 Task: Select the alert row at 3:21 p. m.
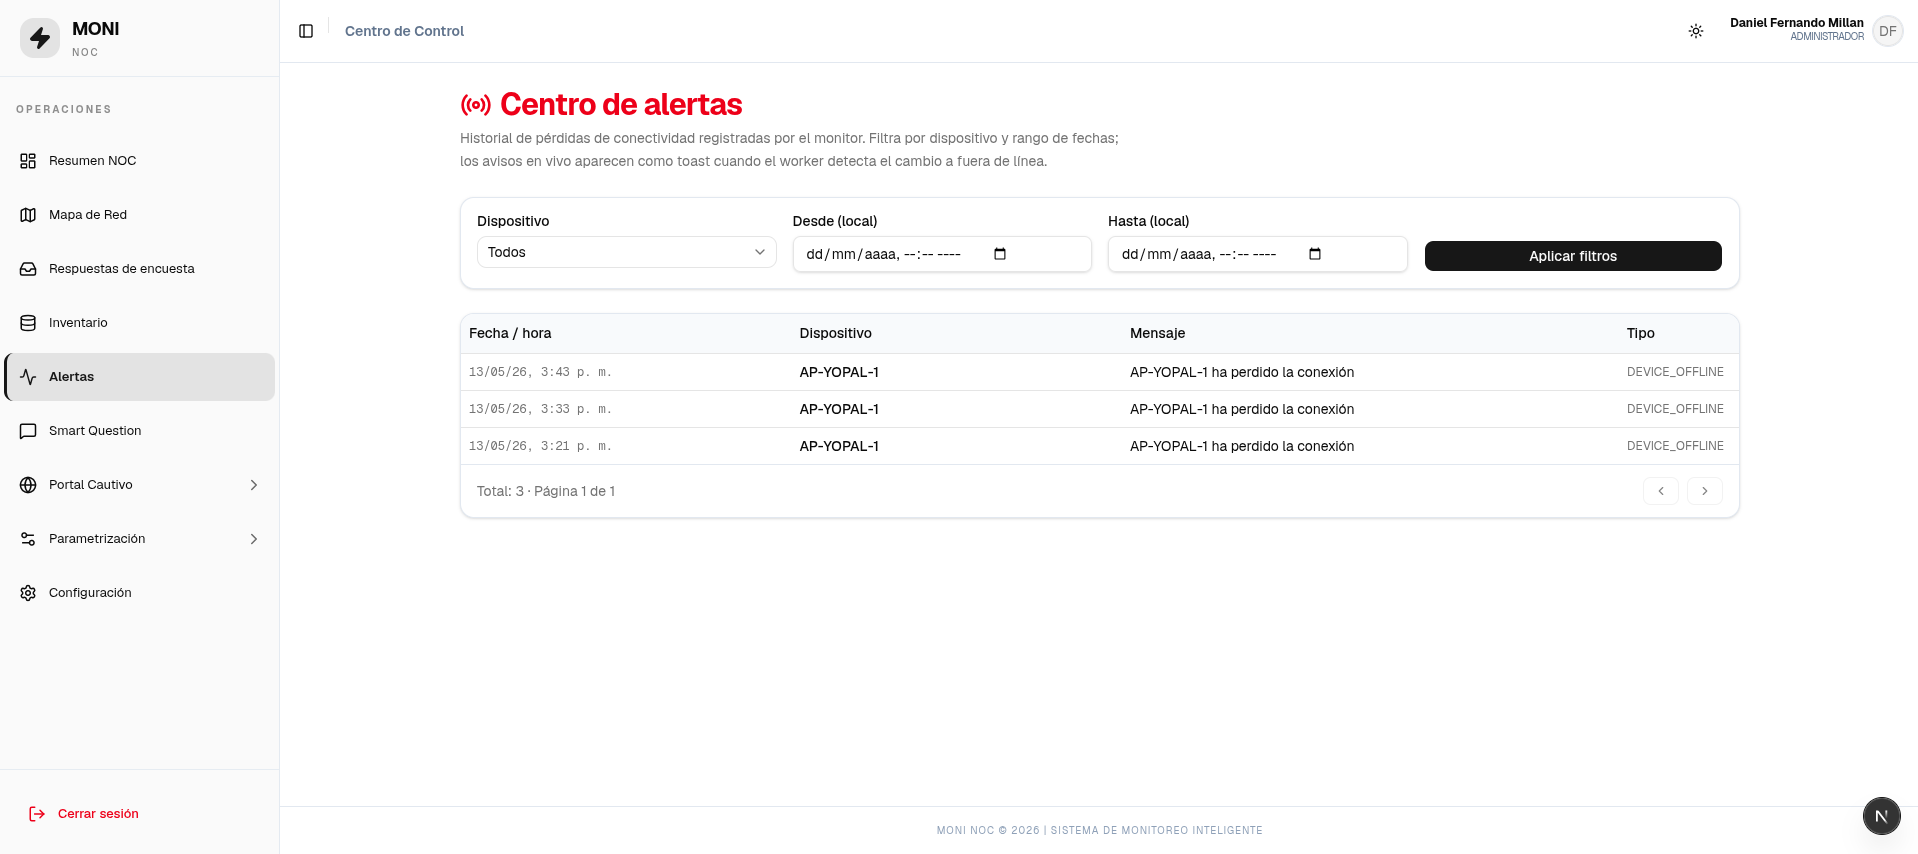tap(1100, 446)
